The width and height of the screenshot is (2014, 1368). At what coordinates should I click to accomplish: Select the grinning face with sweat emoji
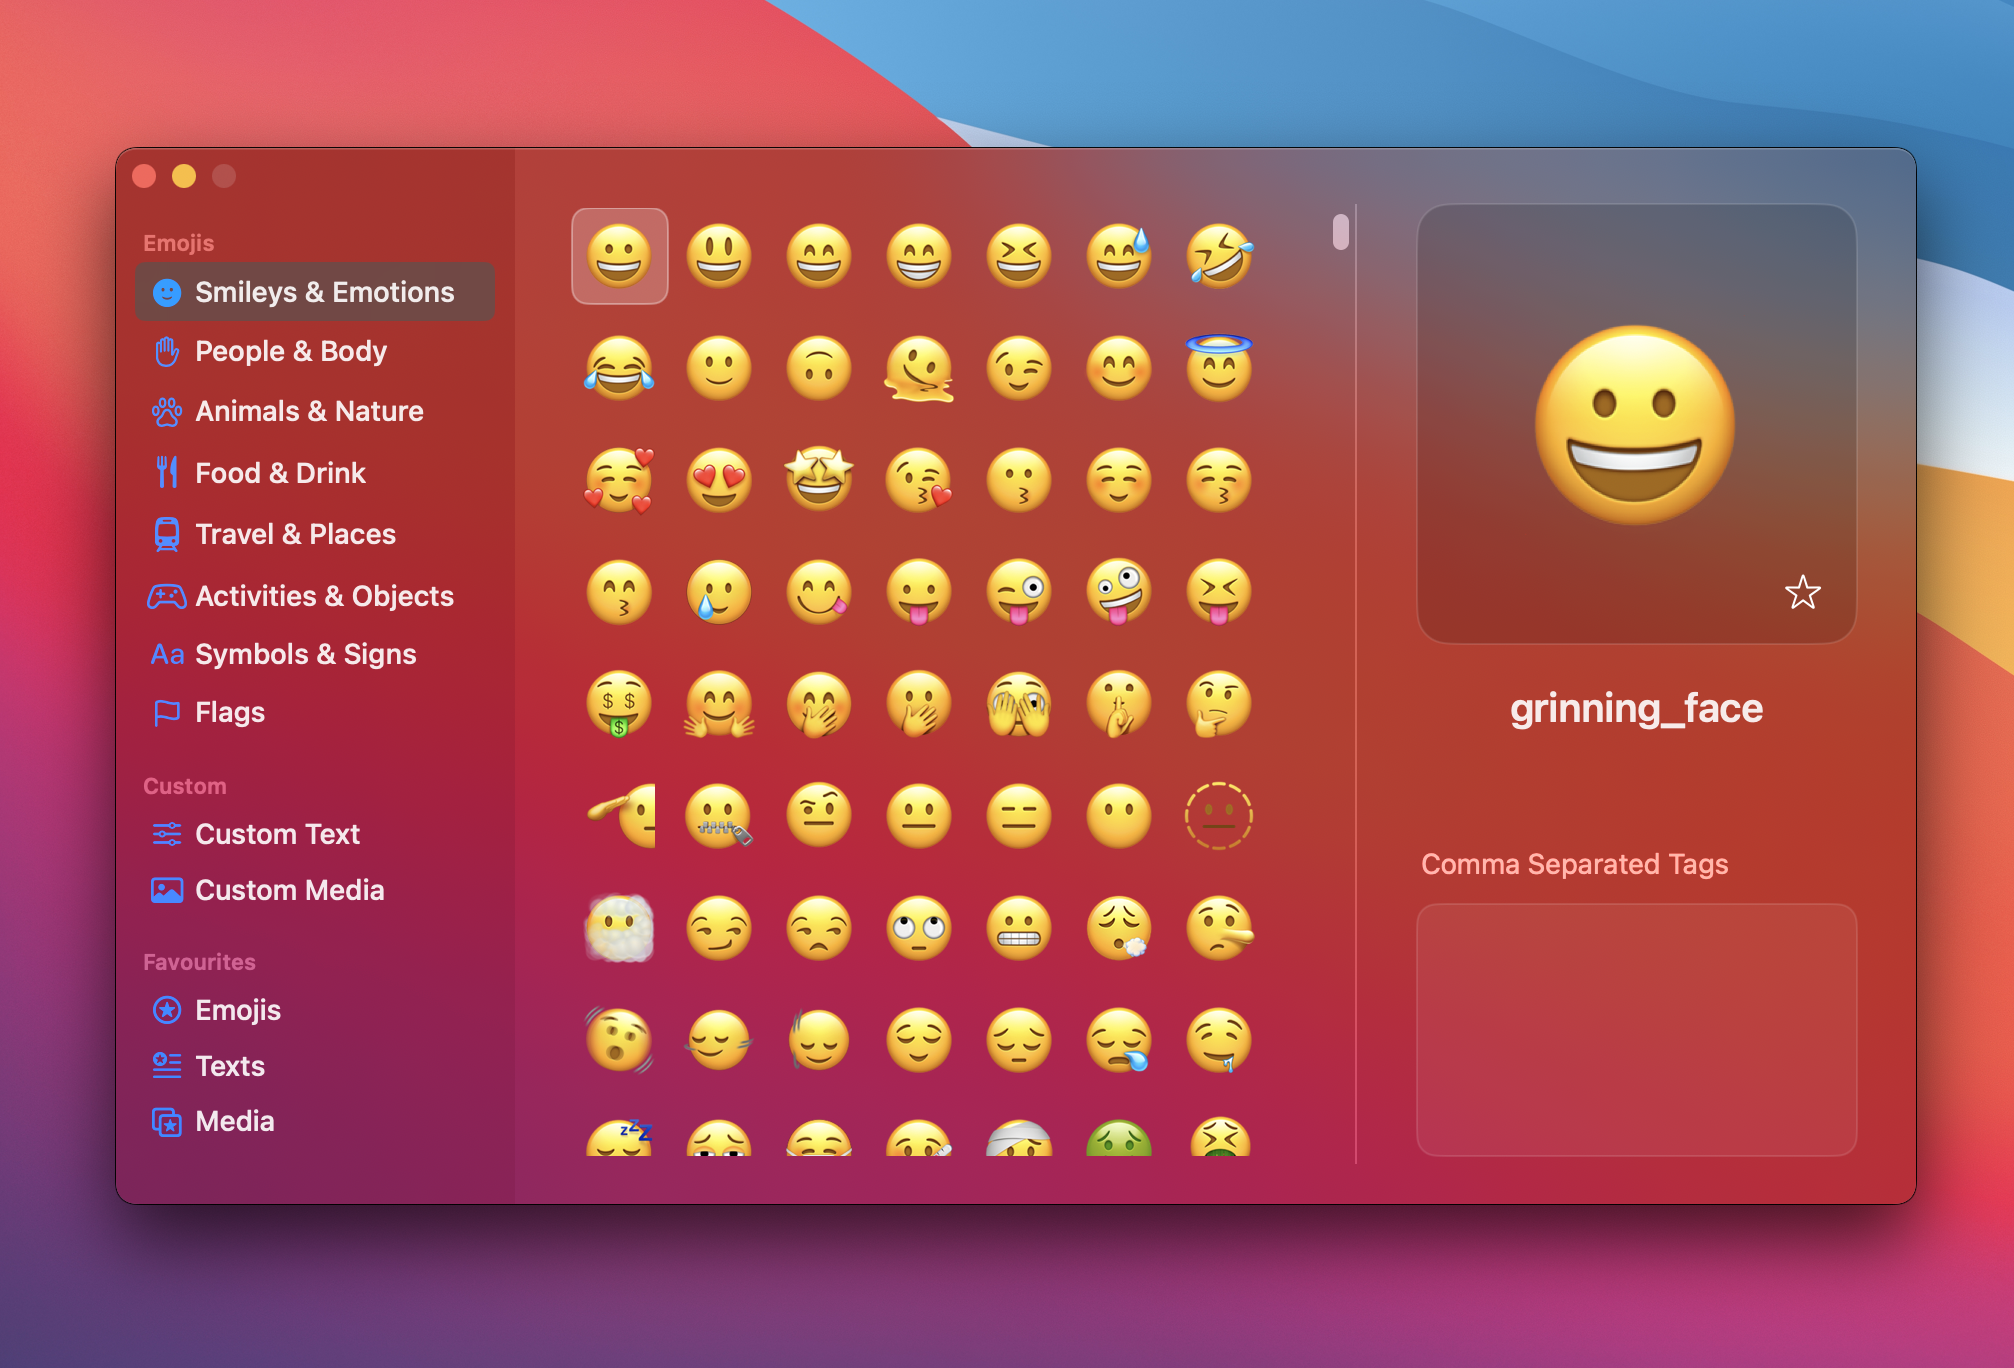click(1119, 256)
